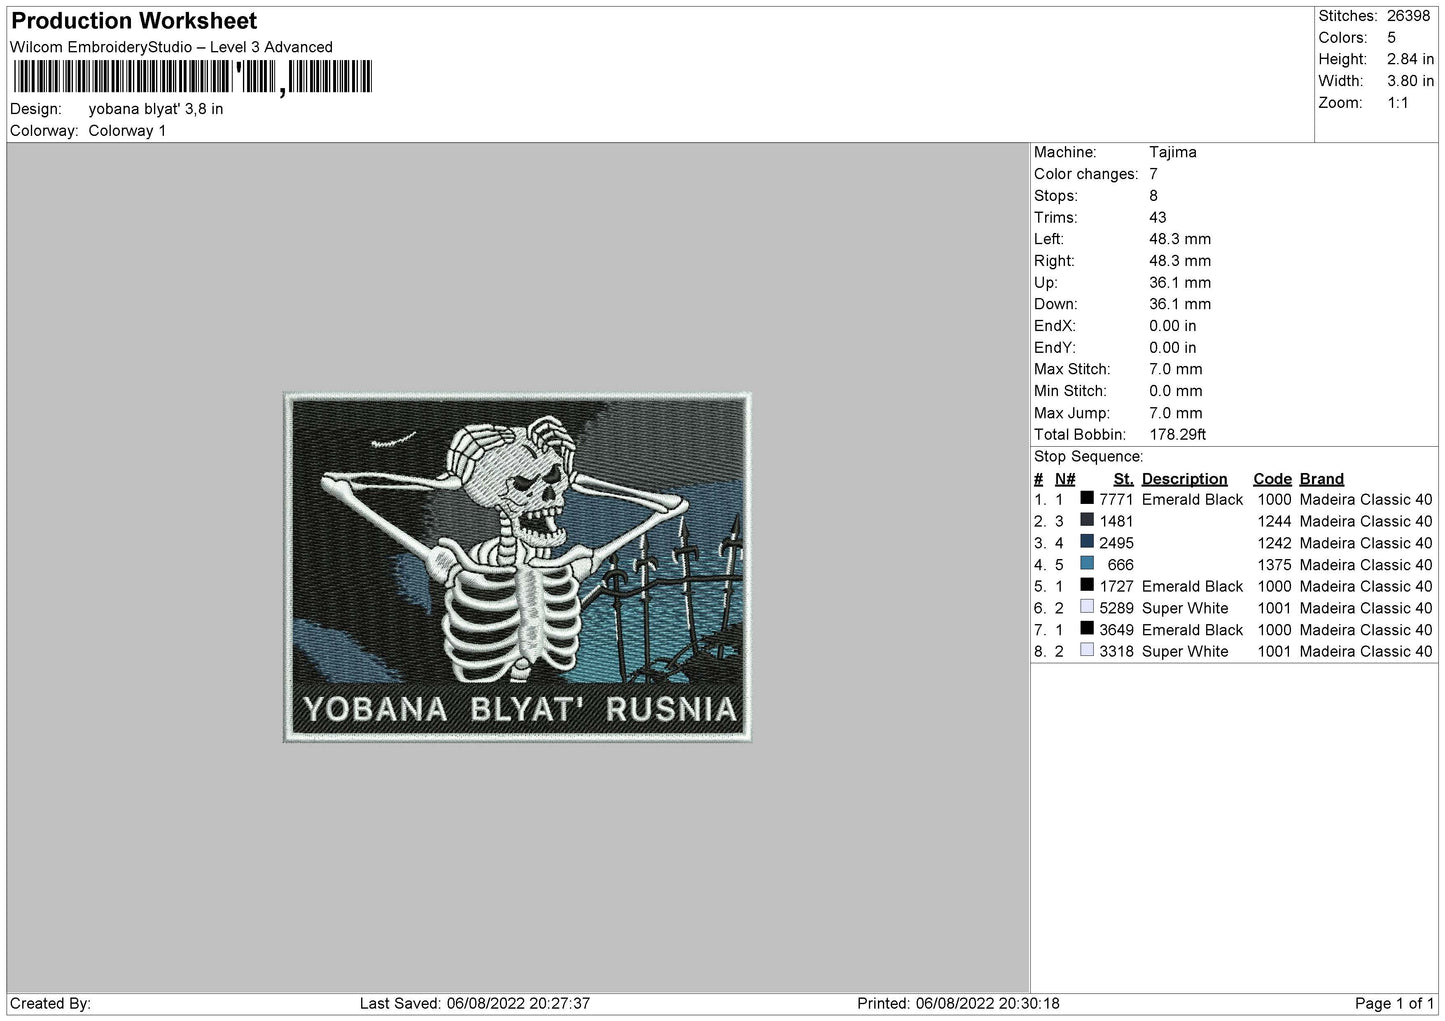Select the teal blue swatch for stop 666
Screen dimensions: 1445x1021
pos(1087,564)
